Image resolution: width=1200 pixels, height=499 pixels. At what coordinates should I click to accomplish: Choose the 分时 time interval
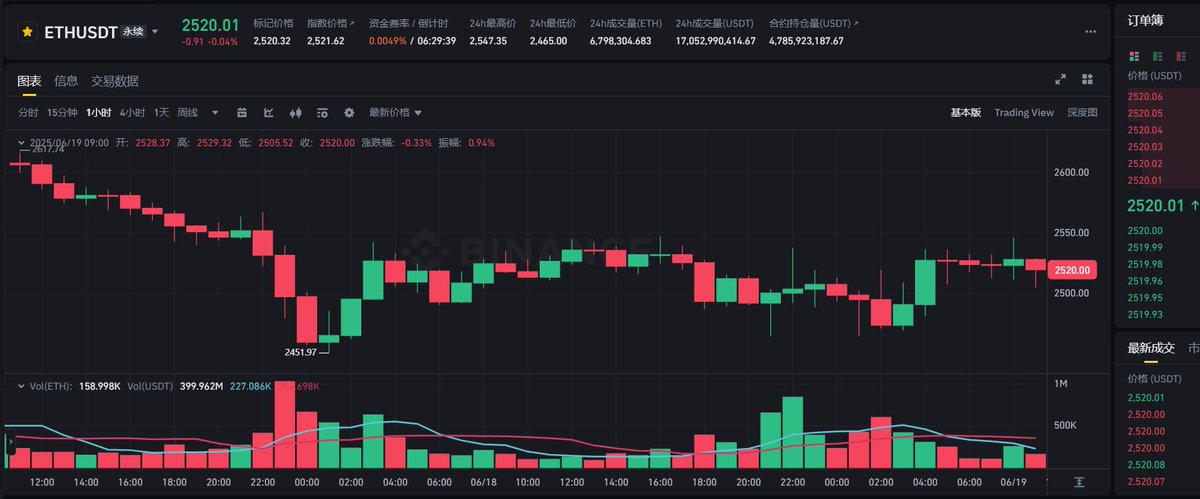[28, 113]
